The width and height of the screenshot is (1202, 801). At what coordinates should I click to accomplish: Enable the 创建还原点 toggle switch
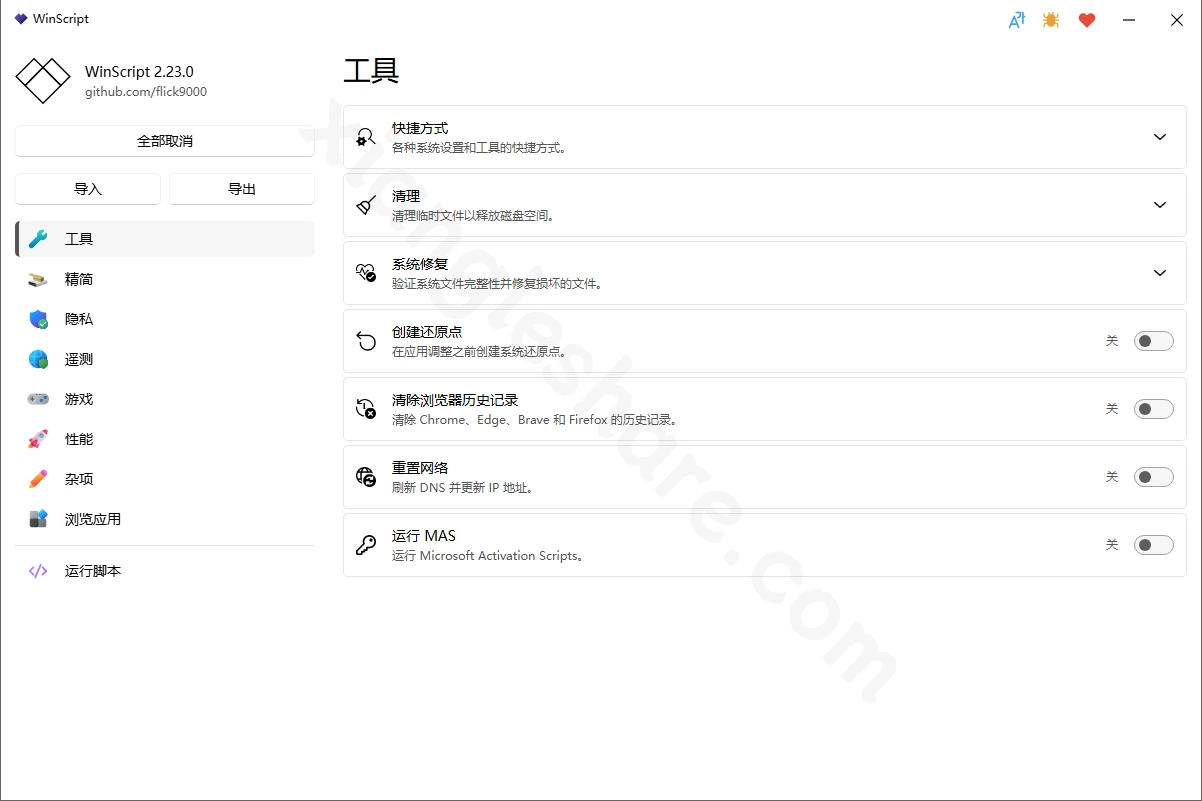click(1153, 341)
